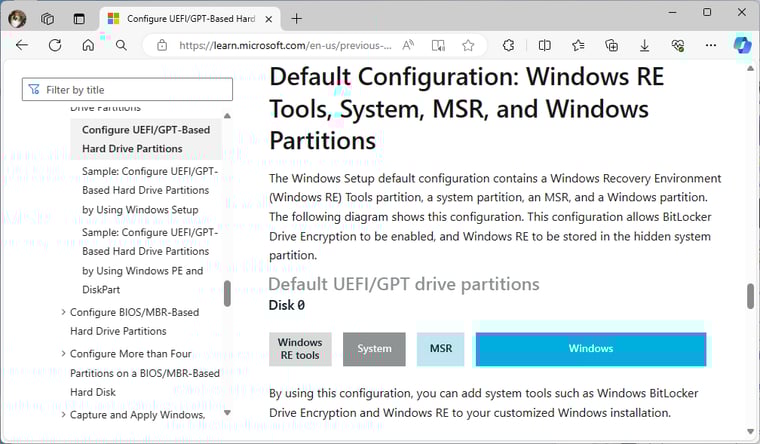The height and width of the screenshot is (444, 760).
Task: Open Sample using Windows Setup article
Action: tap(150, 190)
